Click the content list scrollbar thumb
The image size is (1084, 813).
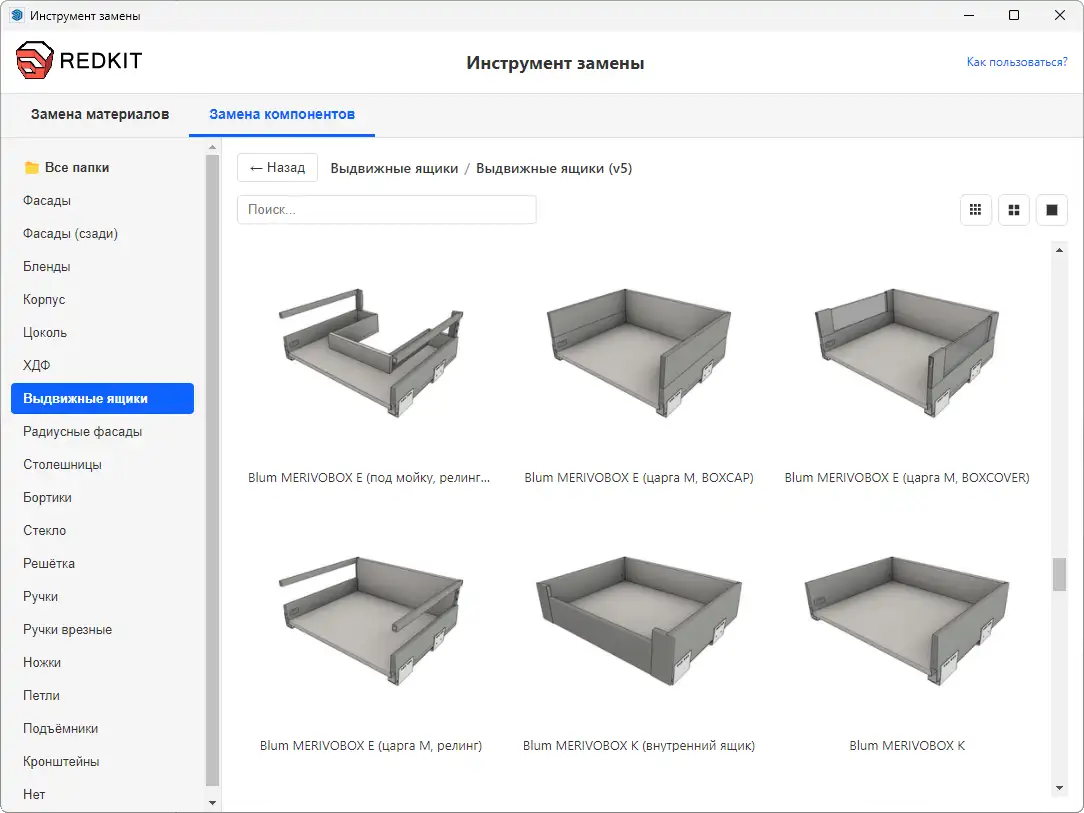(1059, 574)
